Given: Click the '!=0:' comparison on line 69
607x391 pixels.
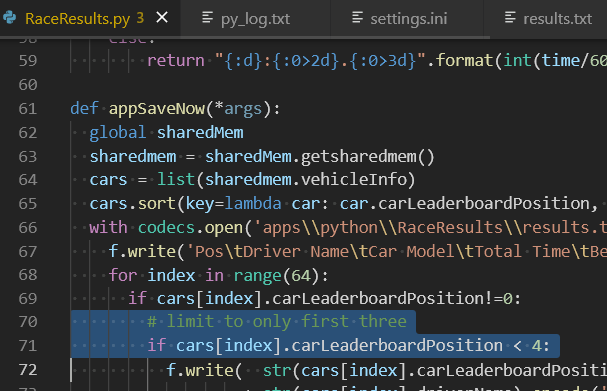Looking at the screenshot, I should [x=502, y=298].
